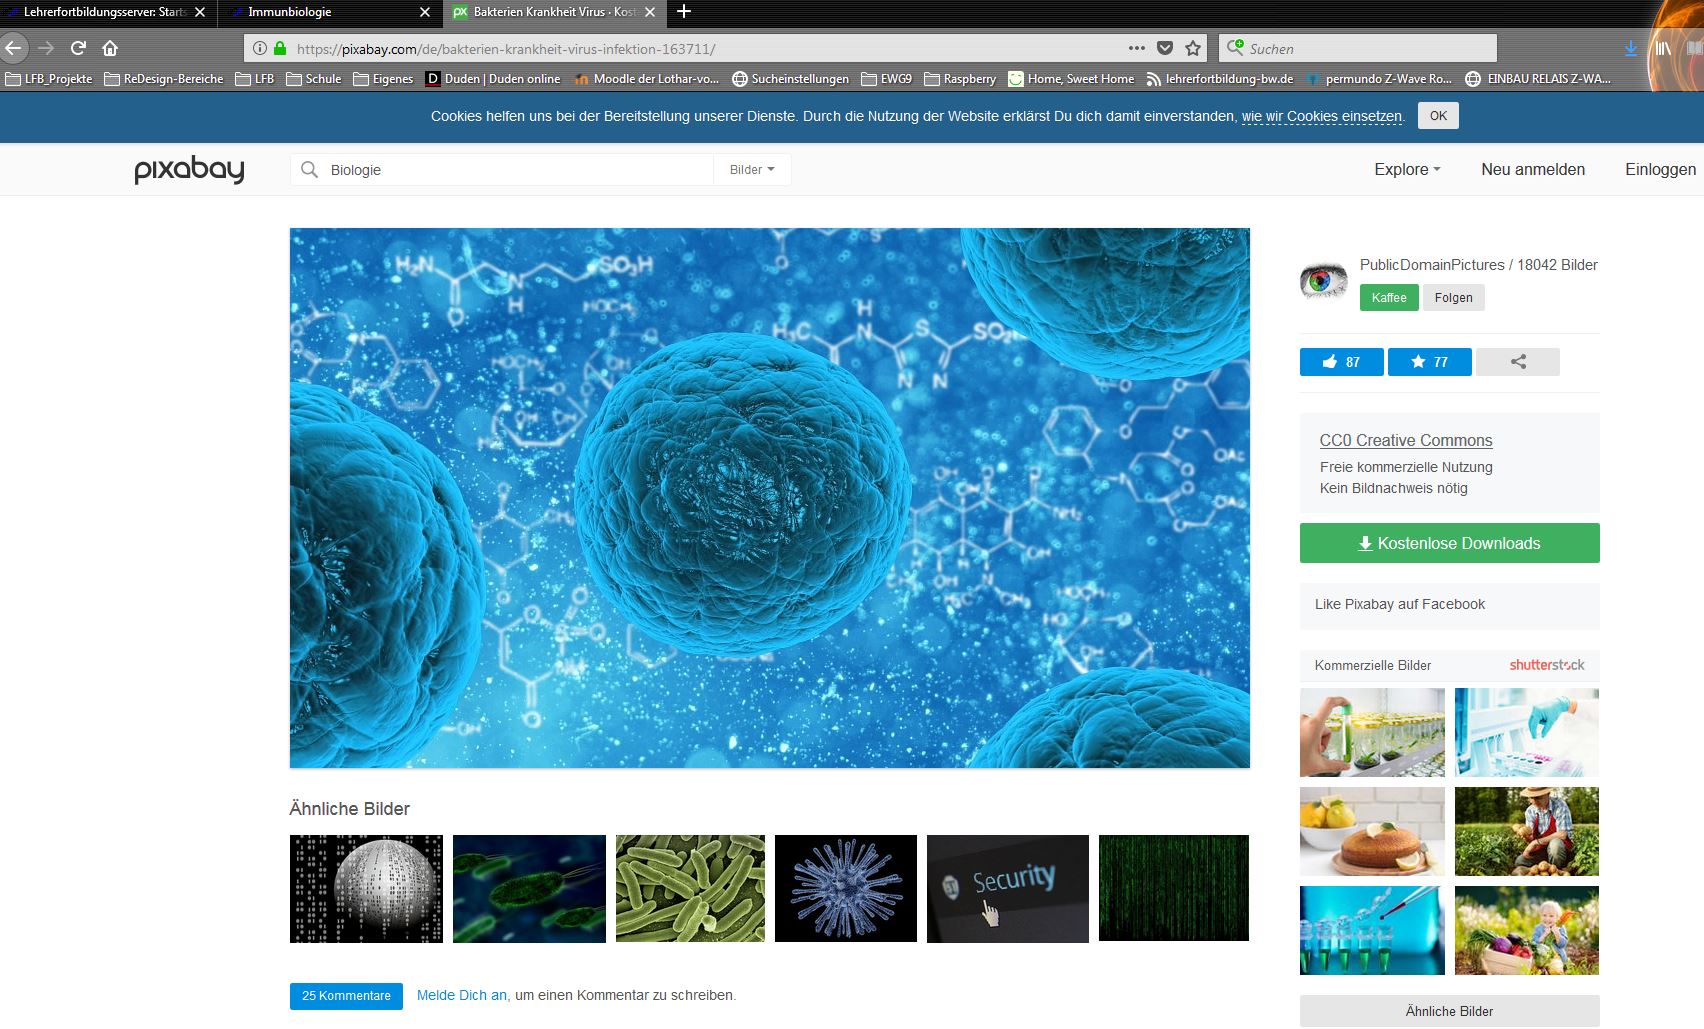1704x1029 pixels.
Task: Go to the browser home icon
Action: [x=110, y=48]
